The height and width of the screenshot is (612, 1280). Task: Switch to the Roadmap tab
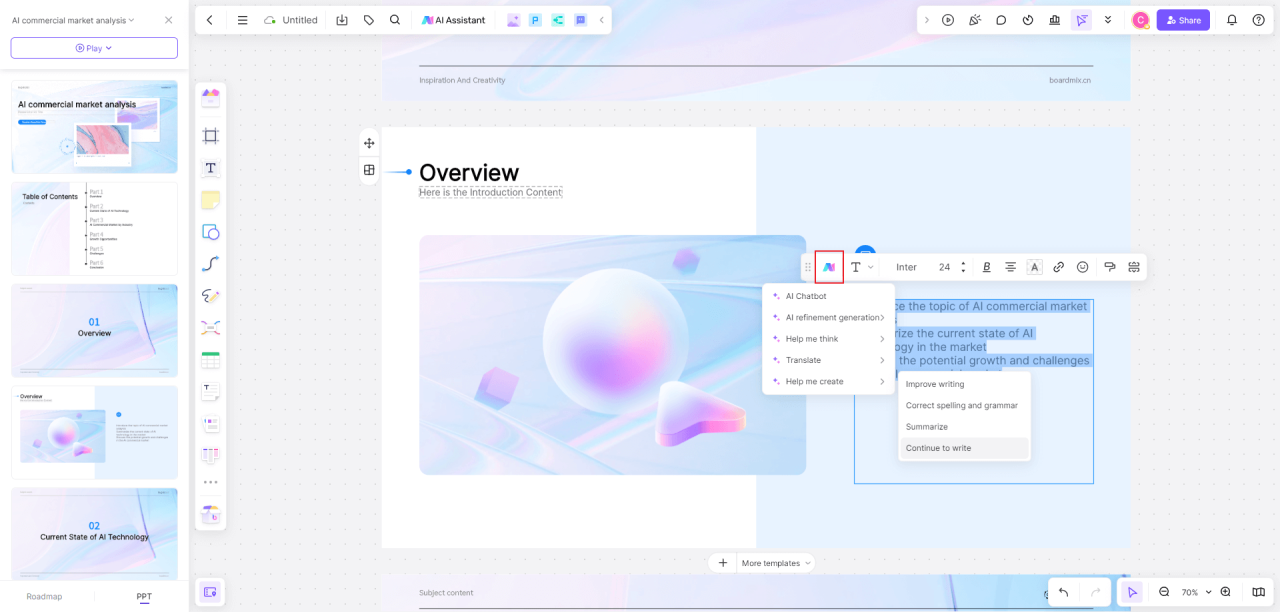click(x=44, y=596)
